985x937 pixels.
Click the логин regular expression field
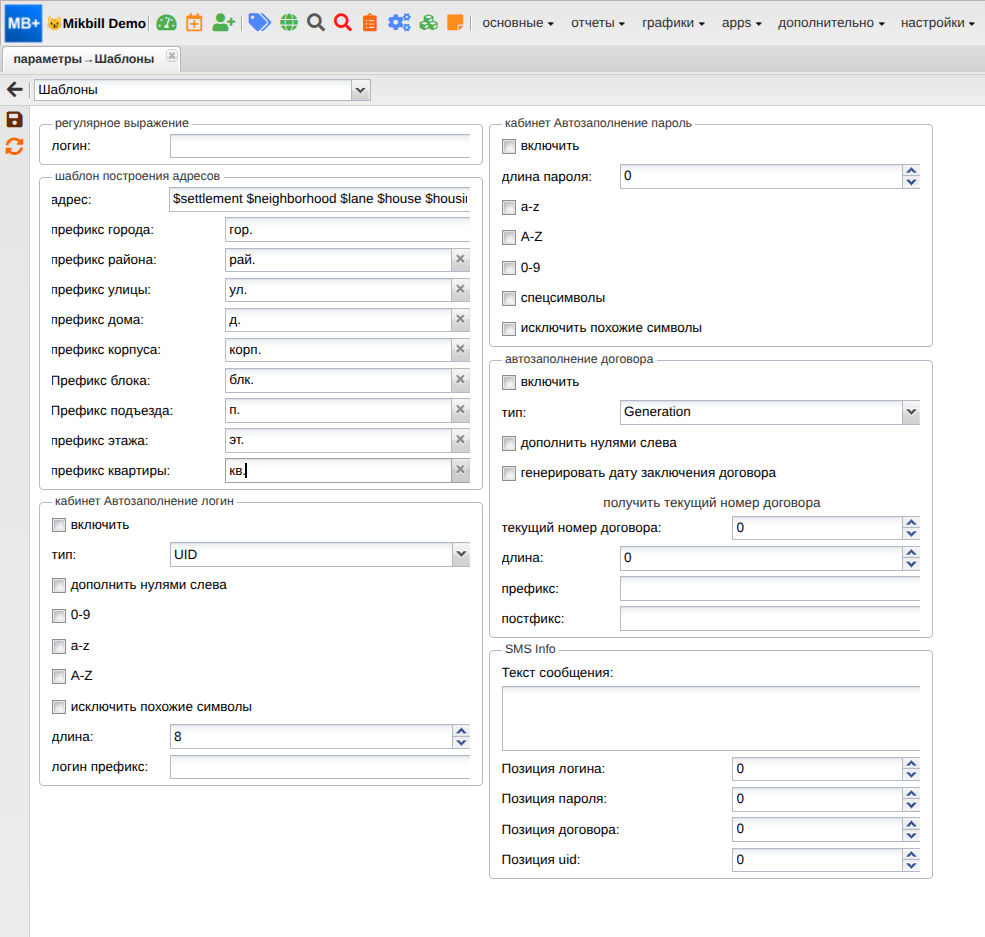[x=320, y=146]
